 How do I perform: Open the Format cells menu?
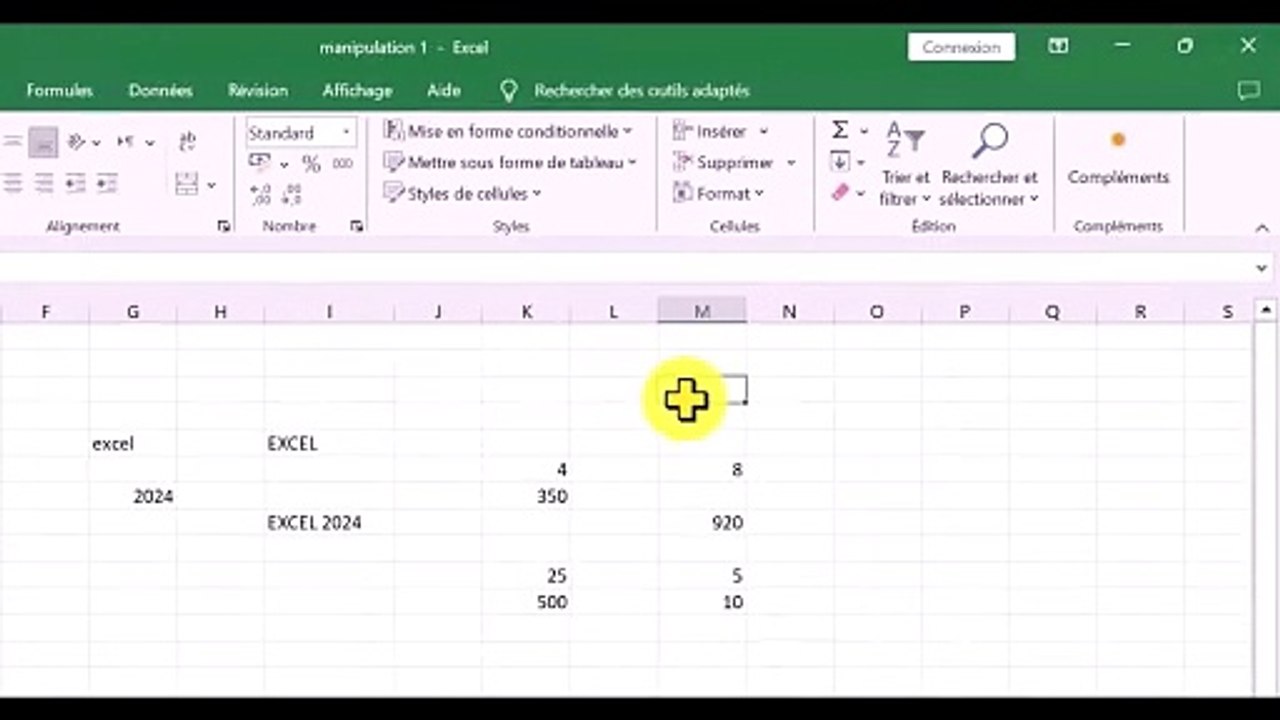pyautogui.click(x=719, y=193)
